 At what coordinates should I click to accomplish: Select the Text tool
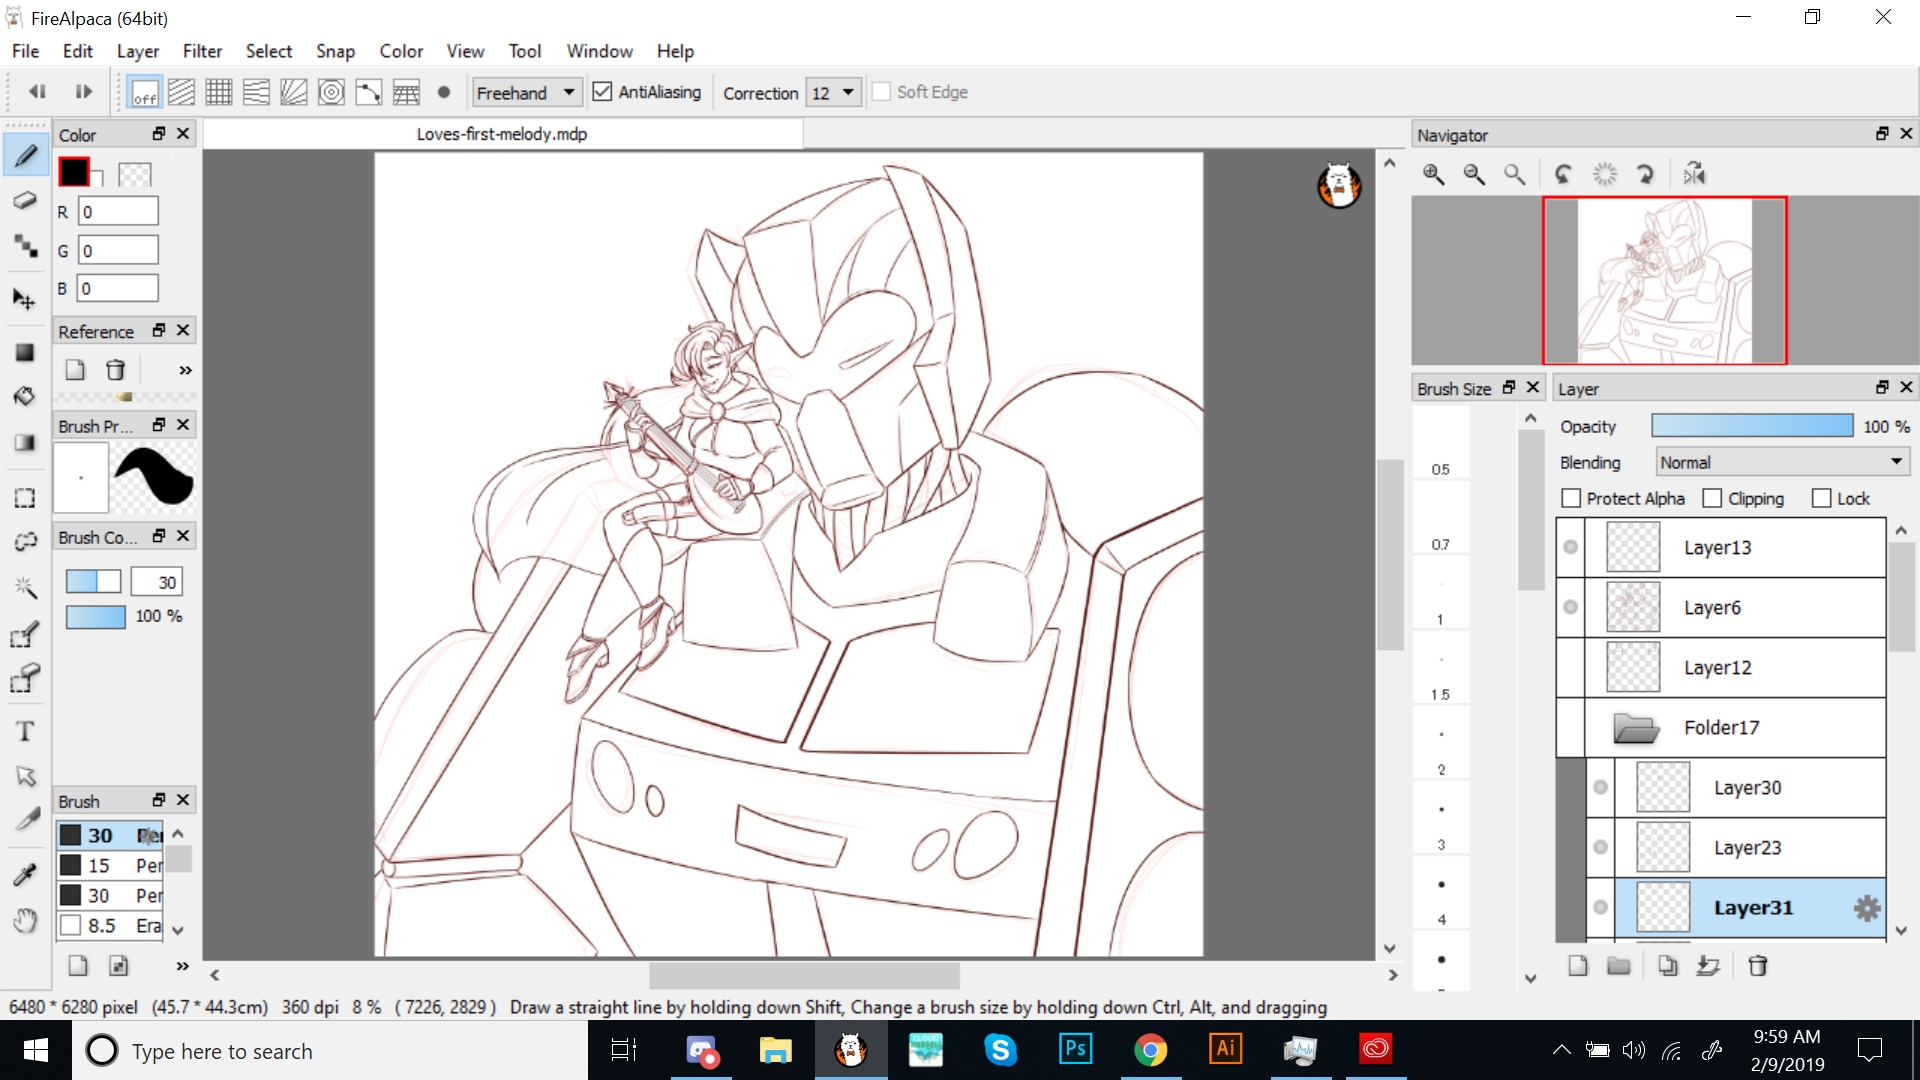25,731
